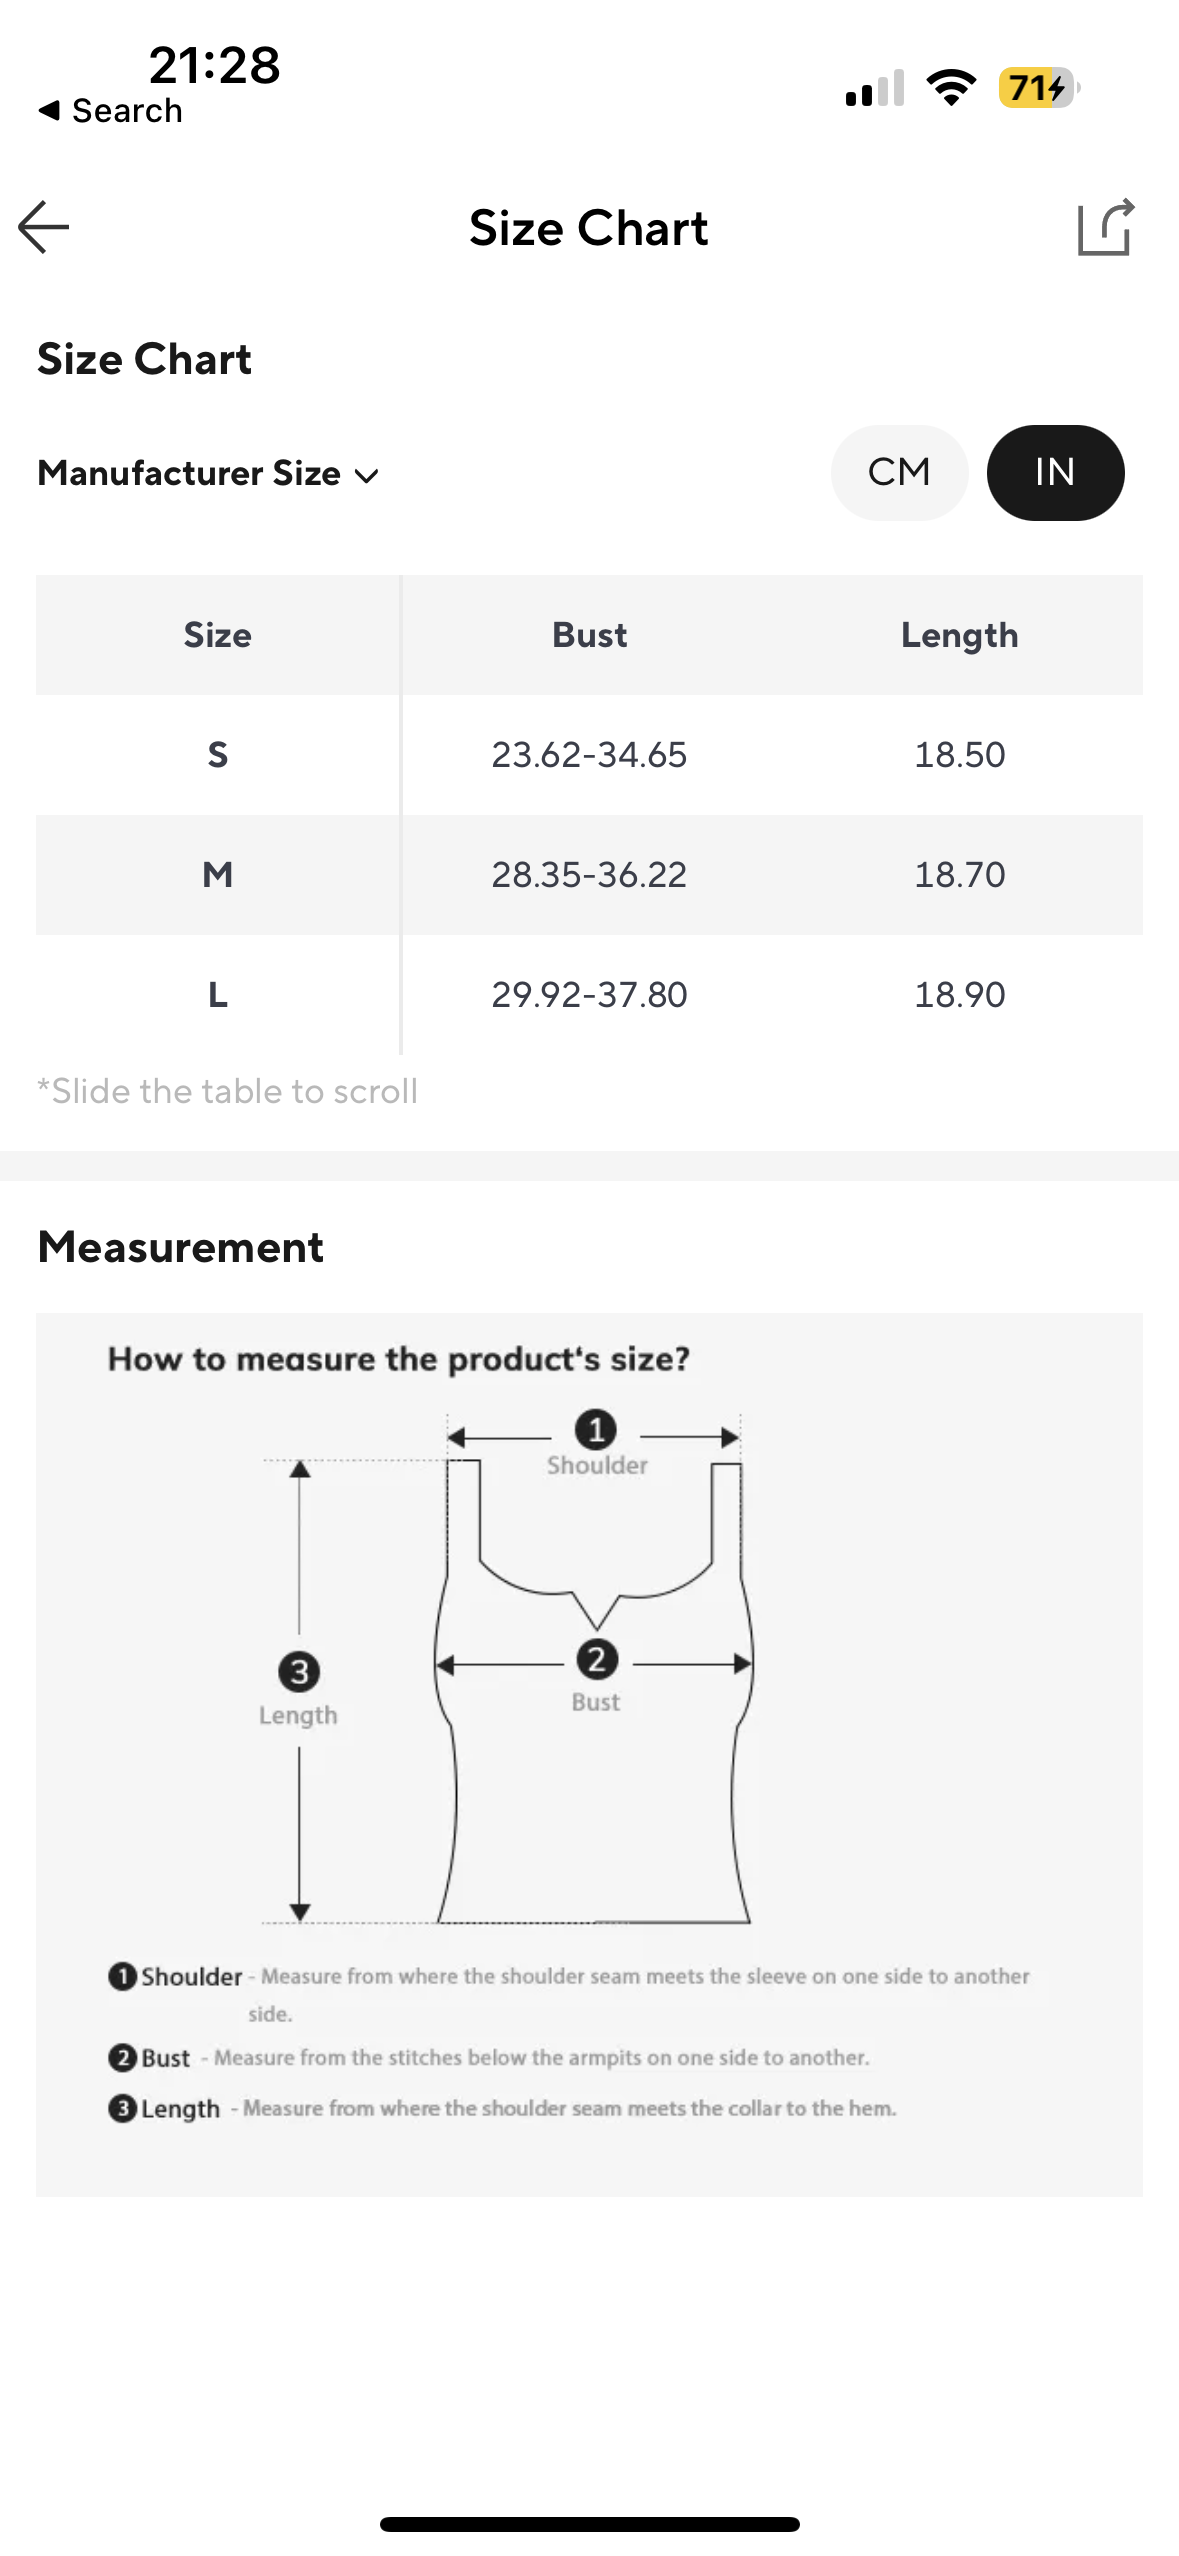Tap the chevron beside Manufacturer Size
This screenshot has height=2556, width=1179.
[367, 475]
